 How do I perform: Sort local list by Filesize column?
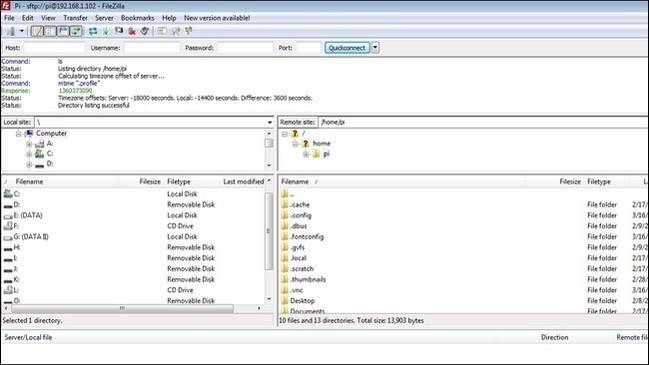click(x=150, y=182)
